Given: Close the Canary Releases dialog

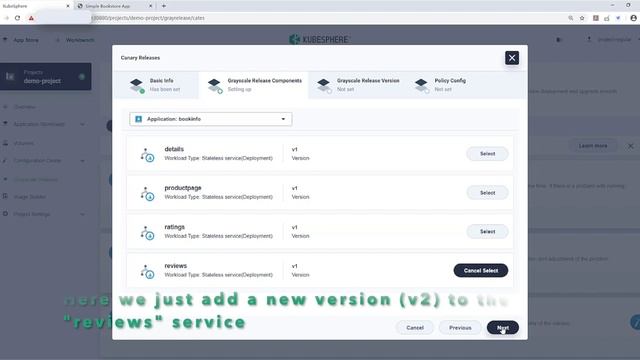Looking at the screenshot, I should tap(511, 58).
